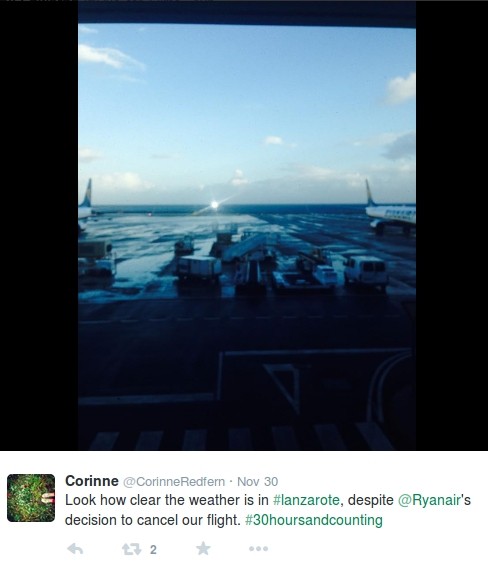Open the @Ryanair mention link
Viewport: 488px width, 565px height.
click(x=430, y=500)
